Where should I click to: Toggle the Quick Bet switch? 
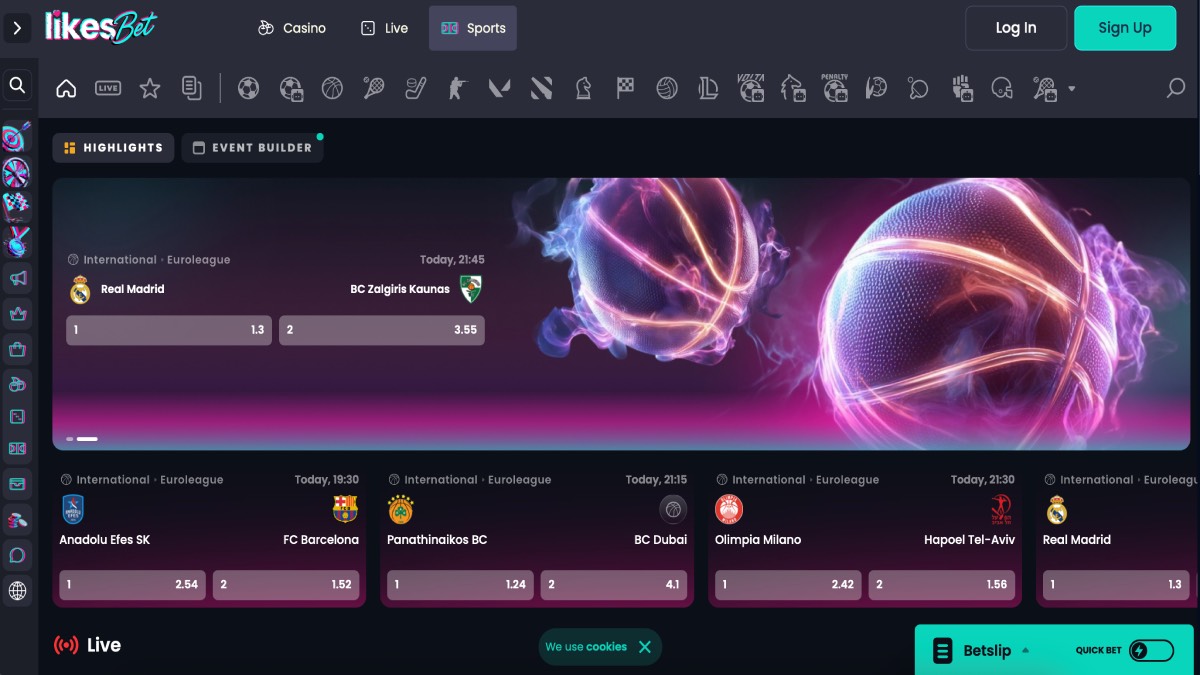(1151, 651)
